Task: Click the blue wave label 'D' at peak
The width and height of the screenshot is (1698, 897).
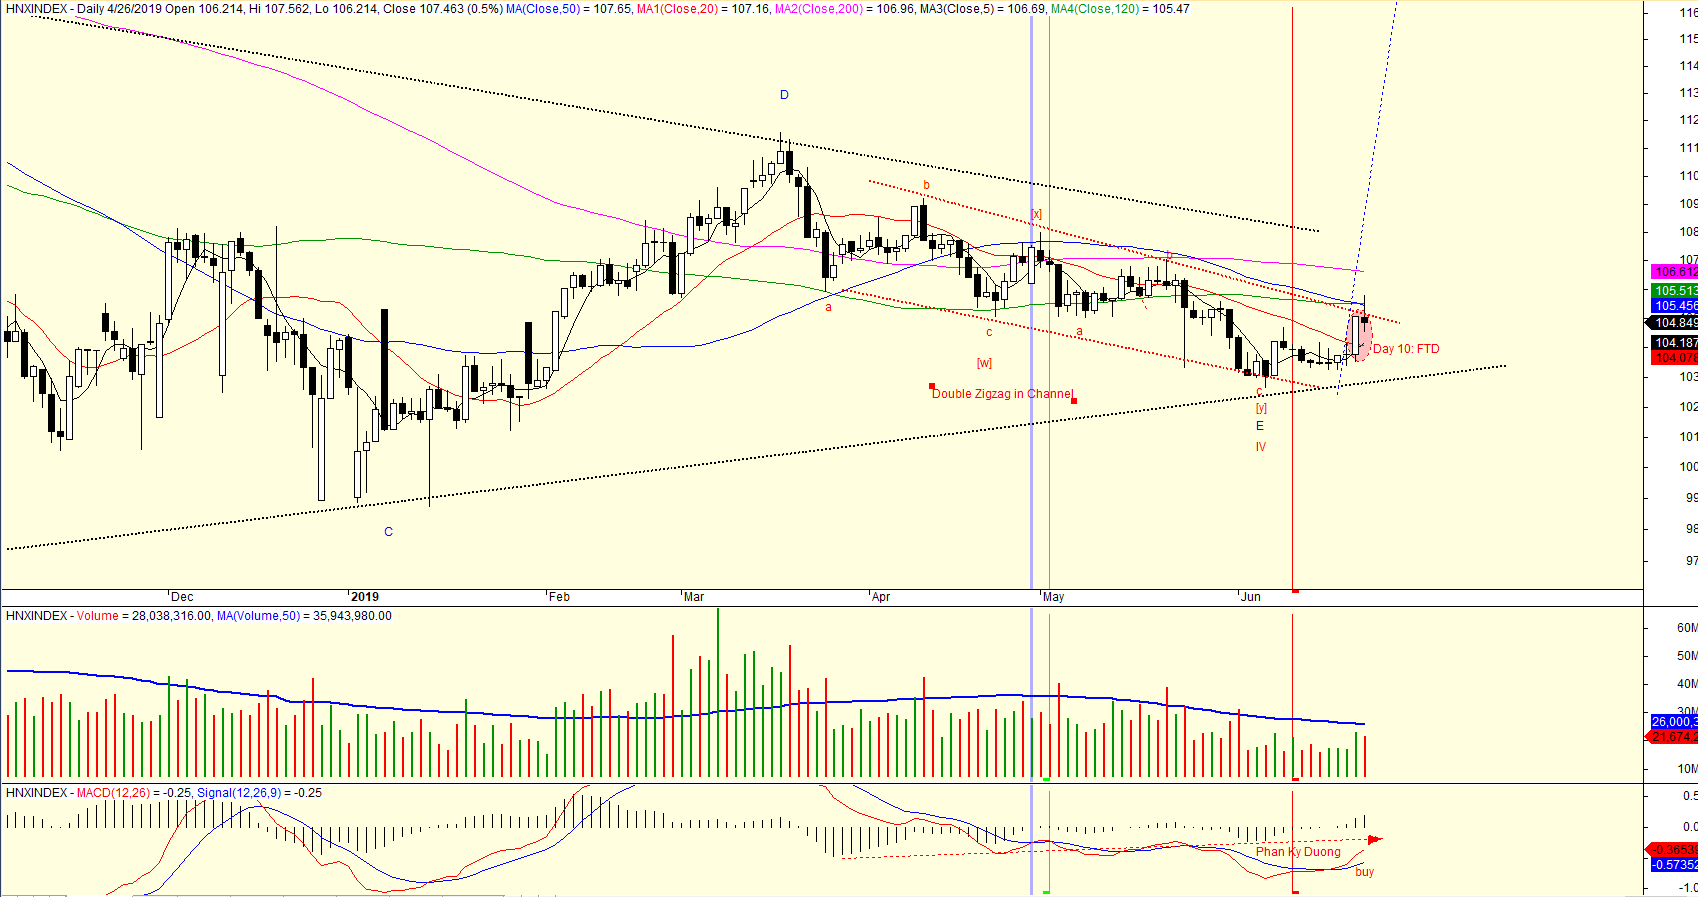Action: point(784,95)
